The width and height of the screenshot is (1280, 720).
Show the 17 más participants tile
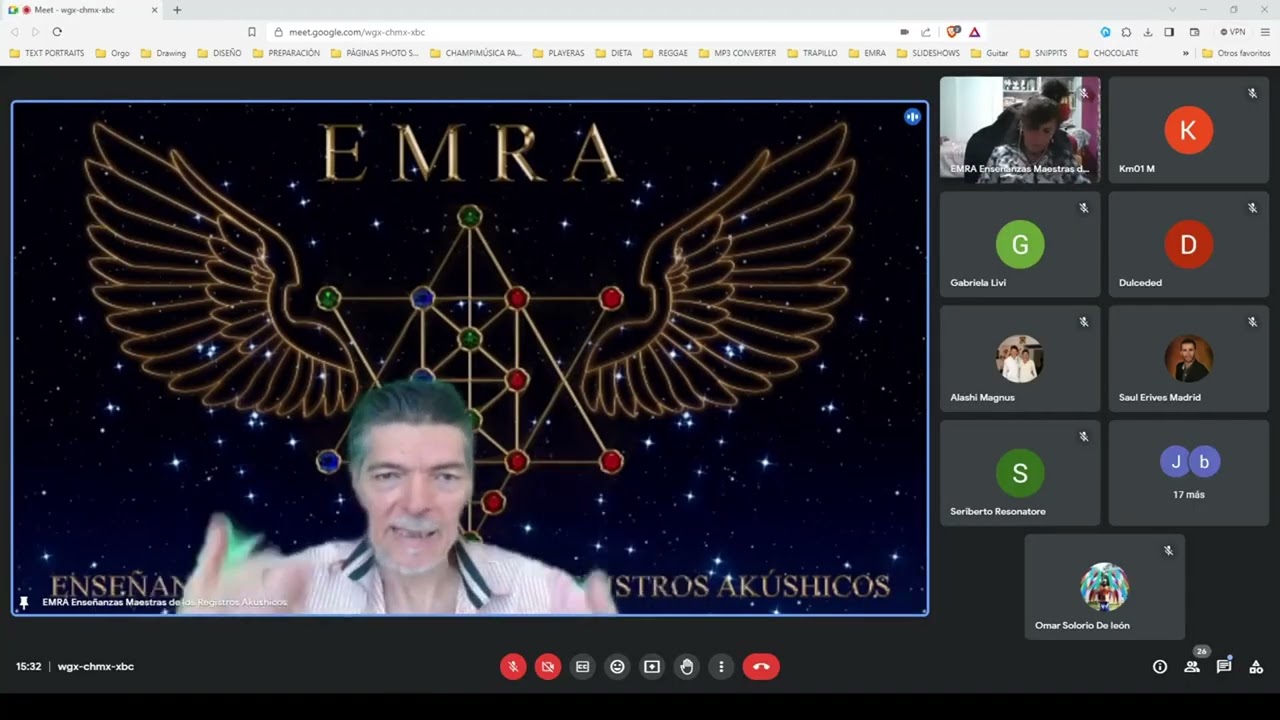tap(1189, 473)
